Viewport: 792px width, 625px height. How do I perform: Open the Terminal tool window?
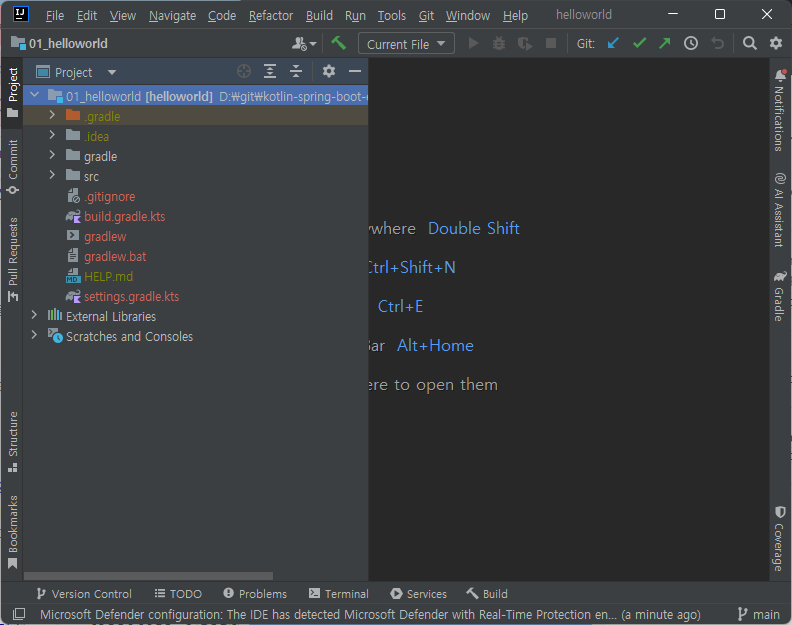339,594
